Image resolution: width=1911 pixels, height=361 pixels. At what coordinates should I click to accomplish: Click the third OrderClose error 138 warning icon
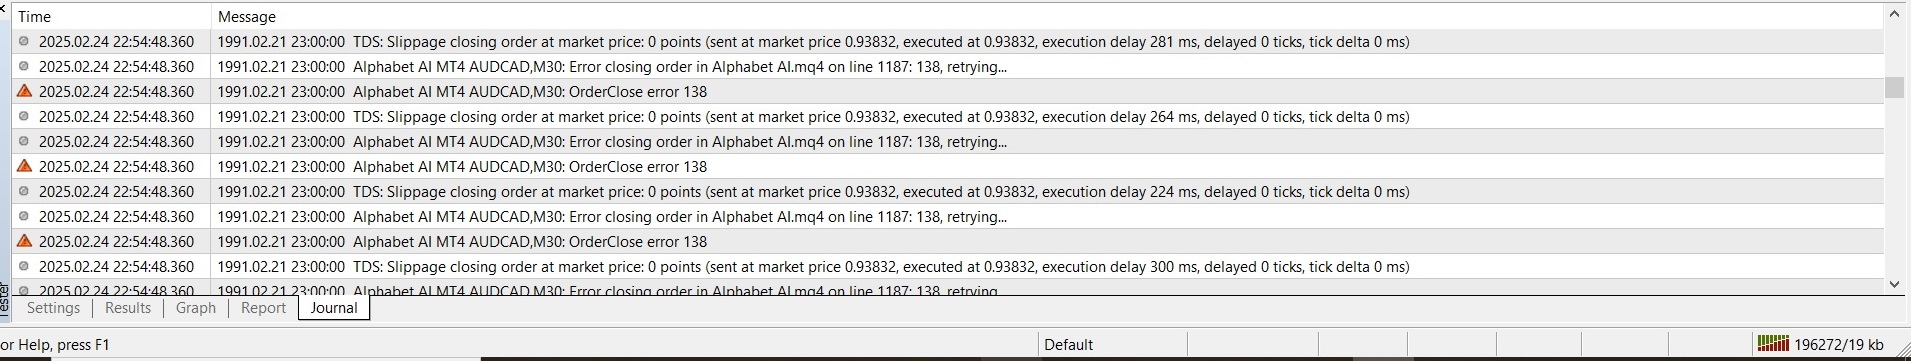24,241
